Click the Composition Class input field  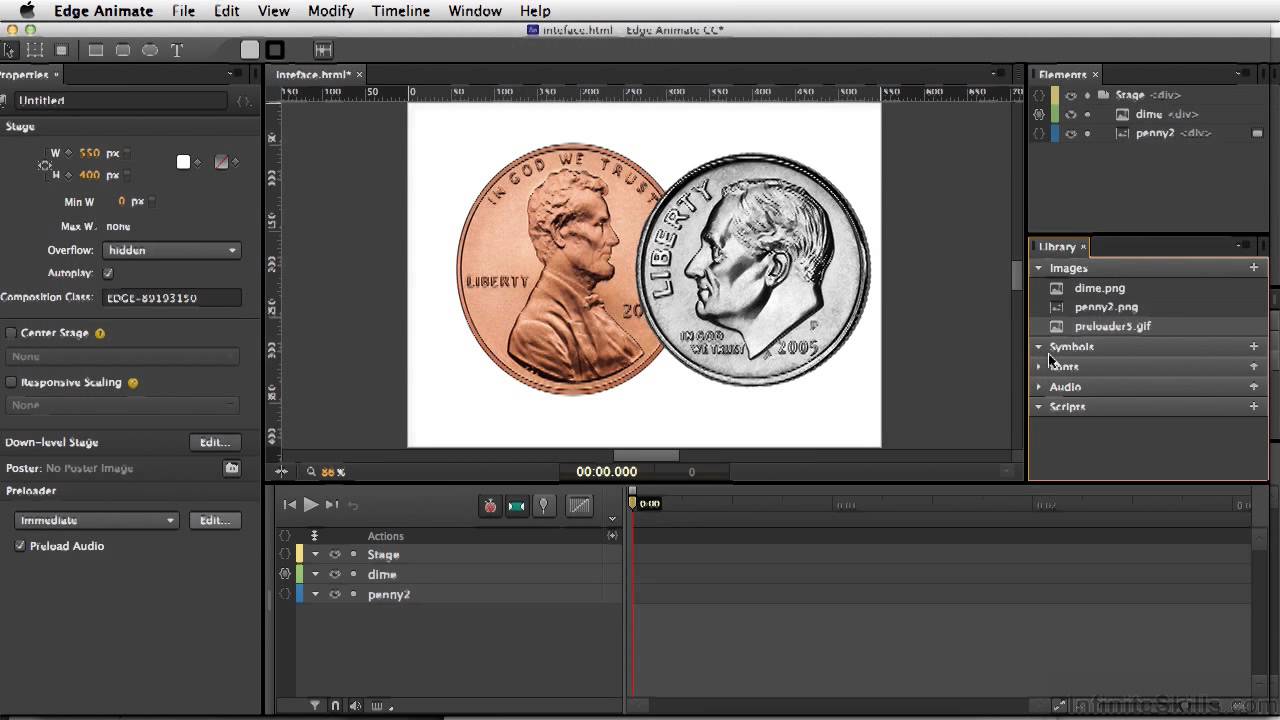click(x=171, y=298)
